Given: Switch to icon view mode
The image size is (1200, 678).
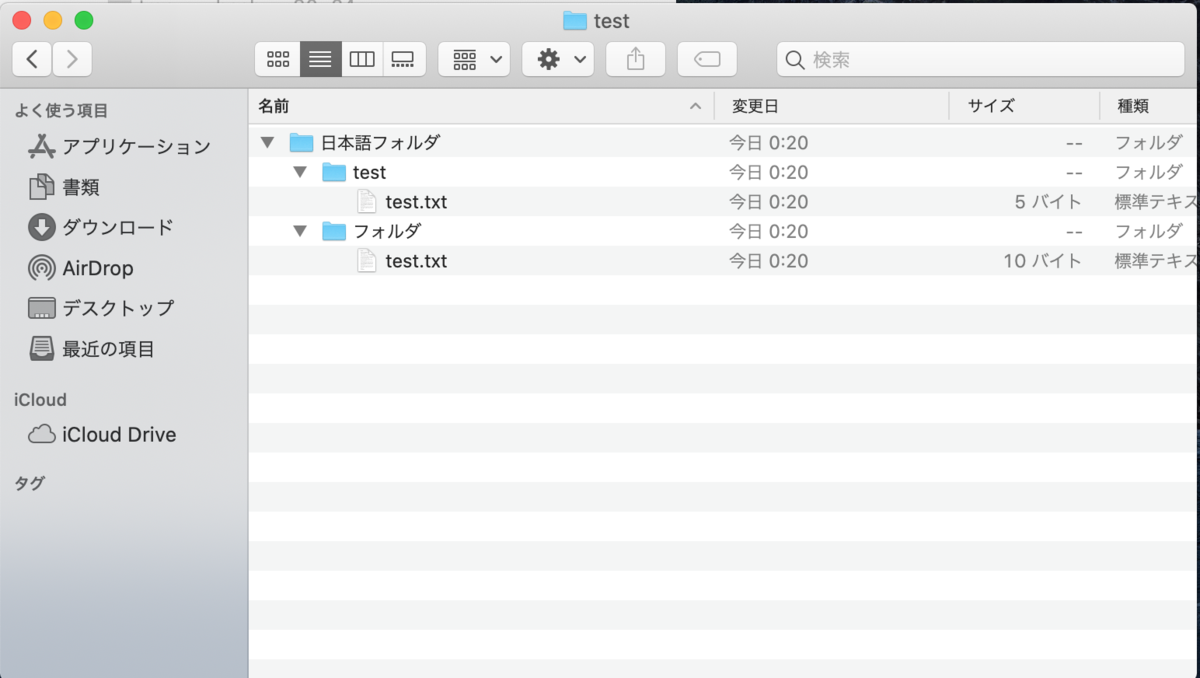Looking at the screenshot, I should tap(278, 58).
